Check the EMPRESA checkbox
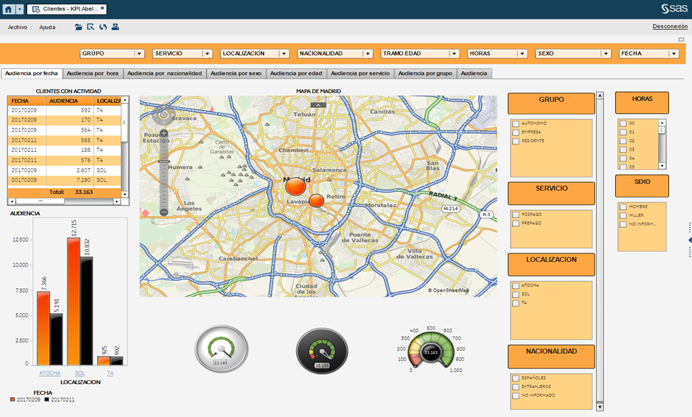This screenshot has height=417, width=692. click(x=515, y=132)
